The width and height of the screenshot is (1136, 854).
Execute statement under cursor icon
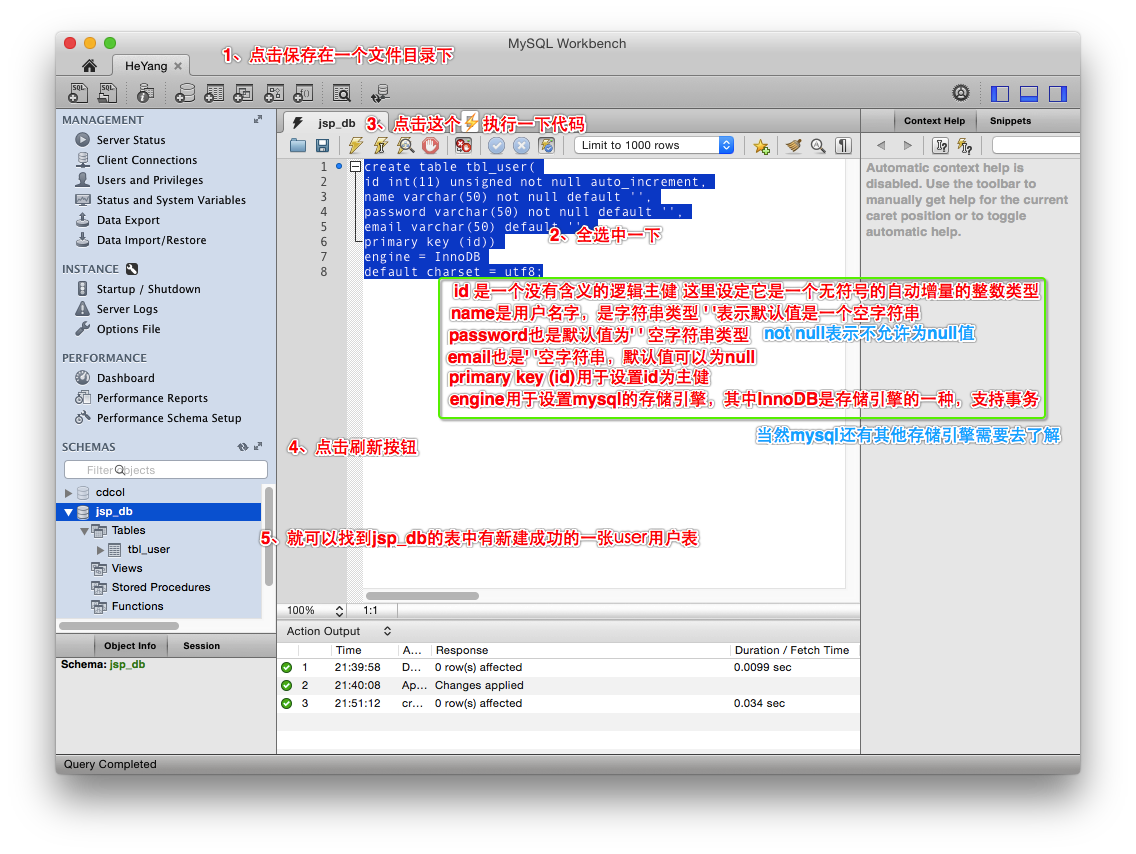tap(380, 146)
